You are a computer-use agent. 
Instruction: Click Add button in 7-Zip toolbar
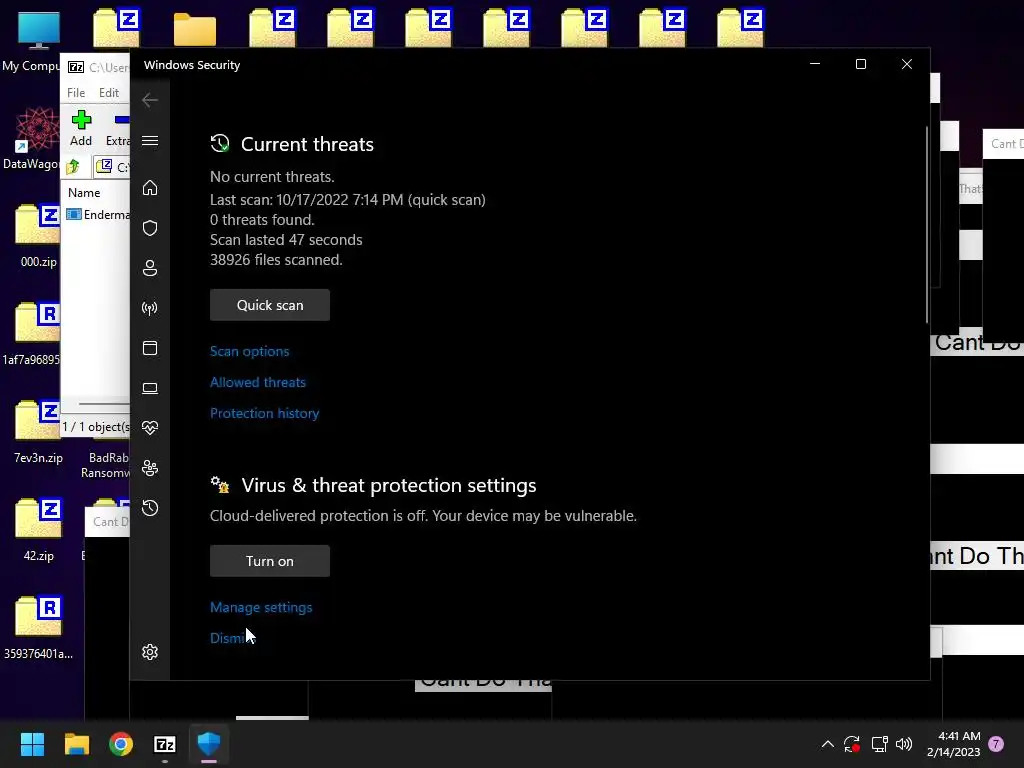click(81, 129)
